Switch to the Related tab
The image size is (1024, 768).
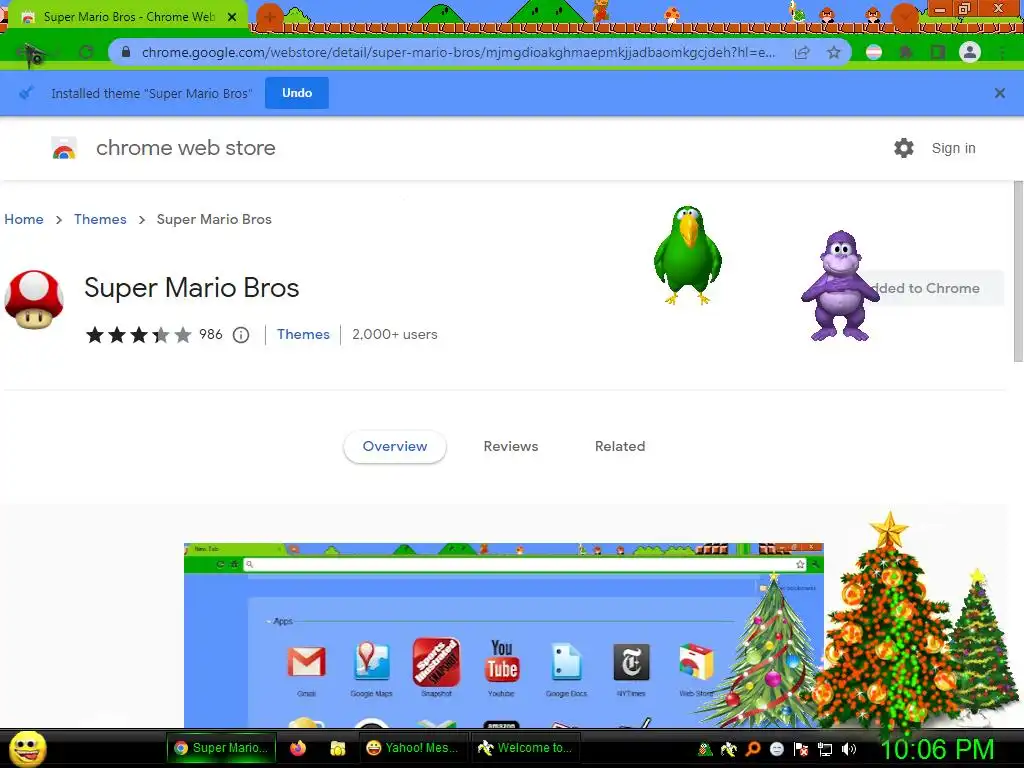click(620, 446)
